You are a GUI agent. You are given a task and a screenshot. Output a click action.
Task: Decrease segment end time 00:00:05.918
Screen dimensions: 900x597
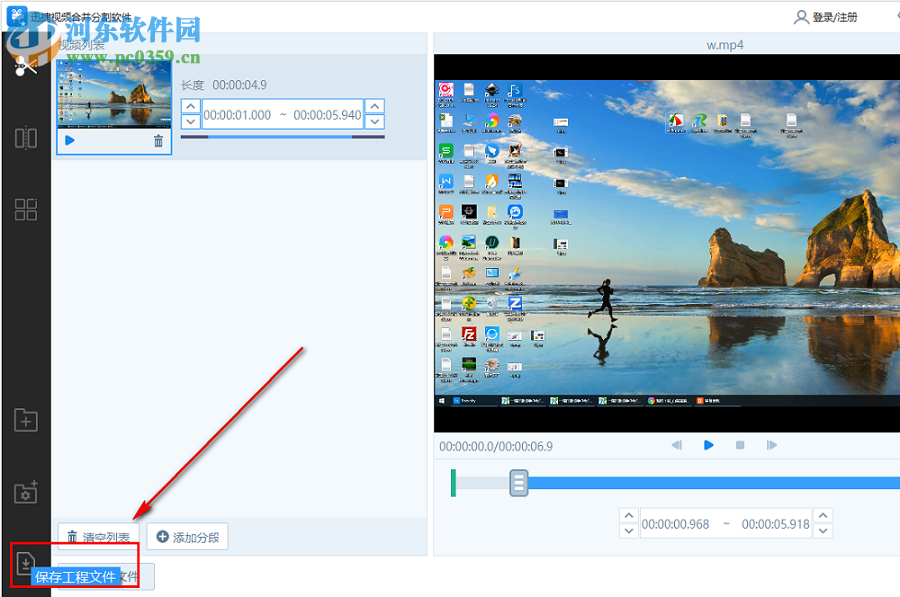pyautogui.click(x=823, y=530)
